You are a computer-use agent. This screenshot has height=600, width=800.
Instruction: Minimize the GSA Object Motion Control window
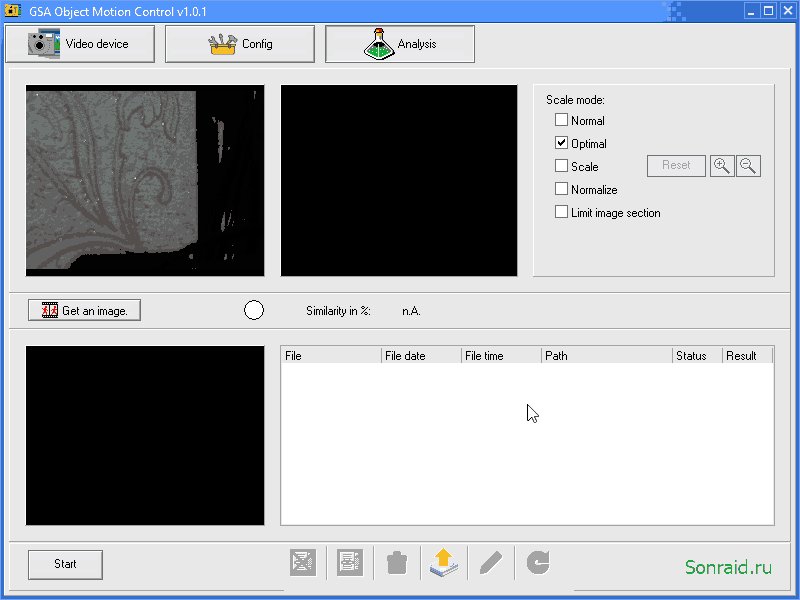point(750,11)
